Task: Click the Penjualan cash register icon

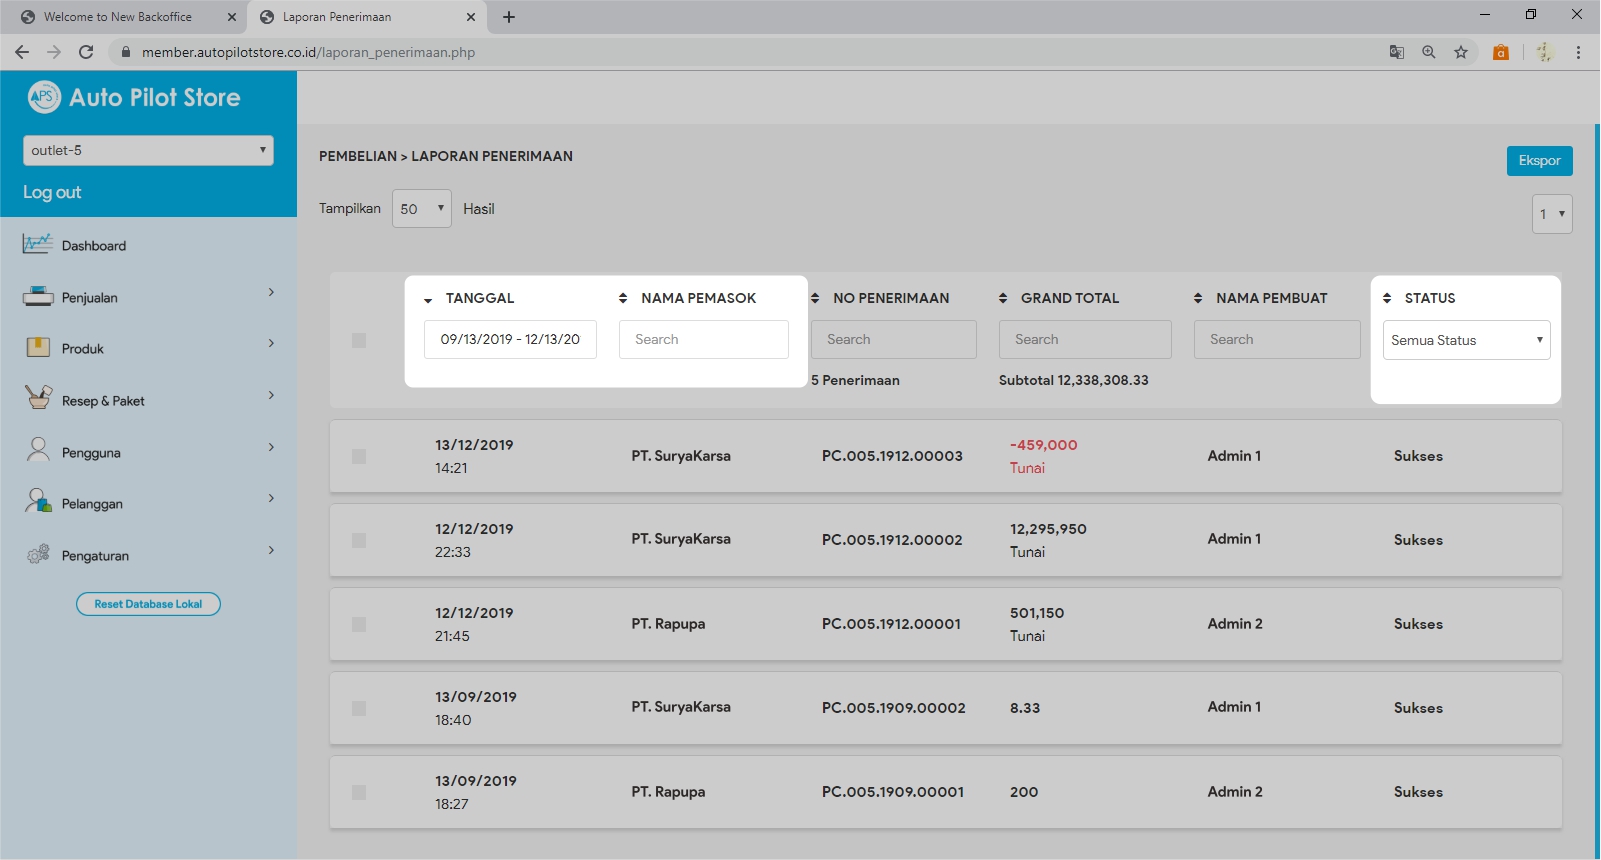Action: click(38, 296)
